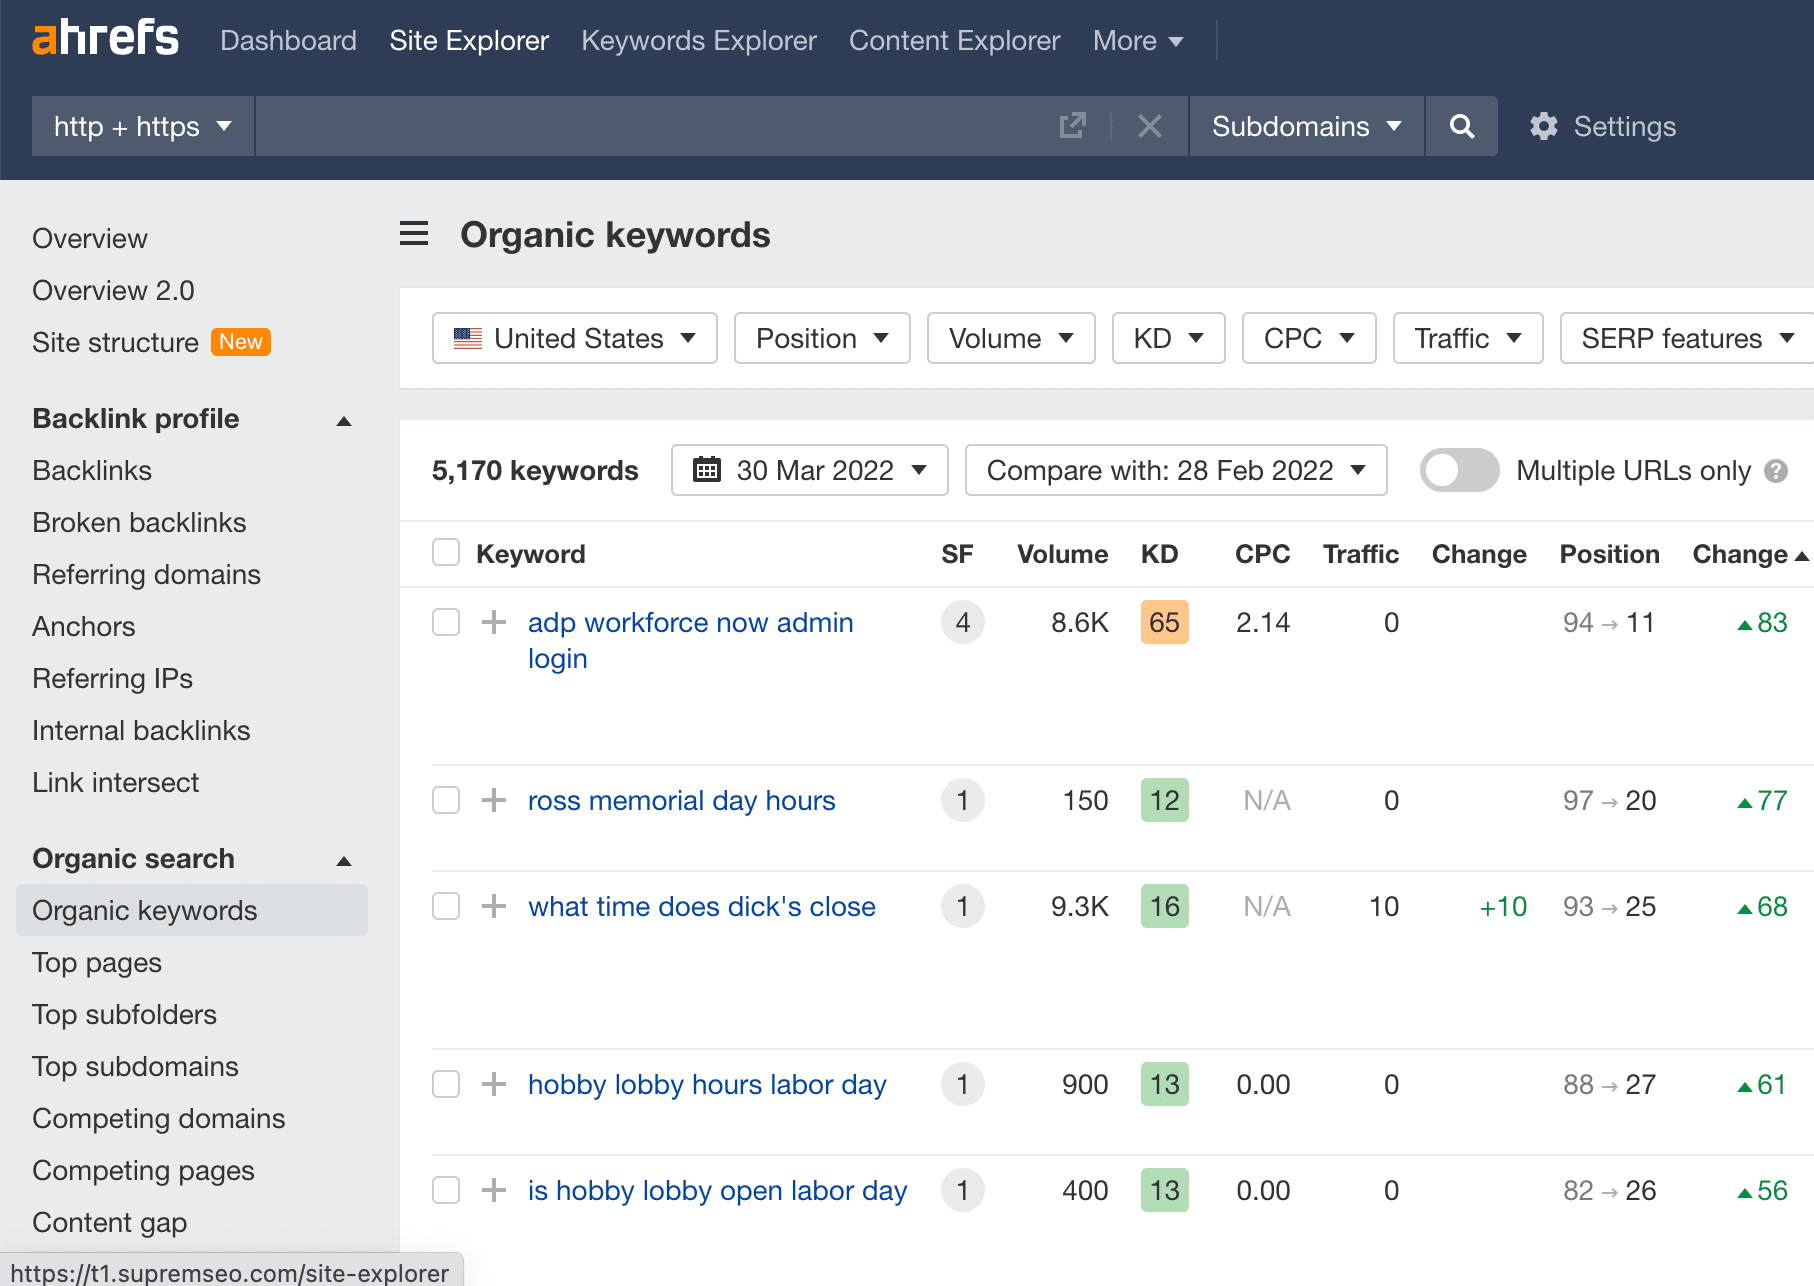Open 30 Mar 2022 date dropdown

[810, 470]
